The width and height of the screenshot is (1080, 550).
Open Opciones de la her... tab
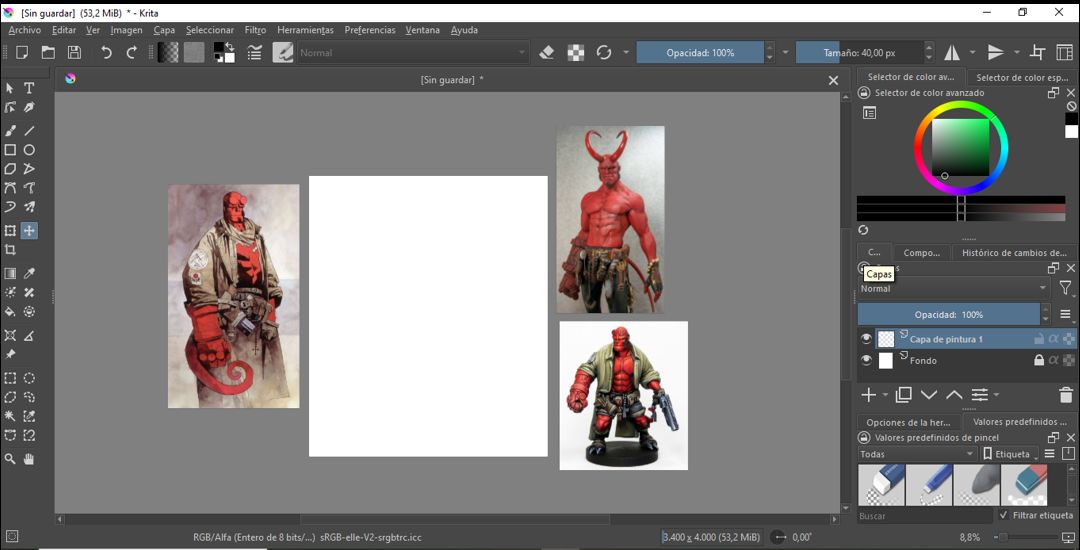pyautogui.click(x=908, y=422)
